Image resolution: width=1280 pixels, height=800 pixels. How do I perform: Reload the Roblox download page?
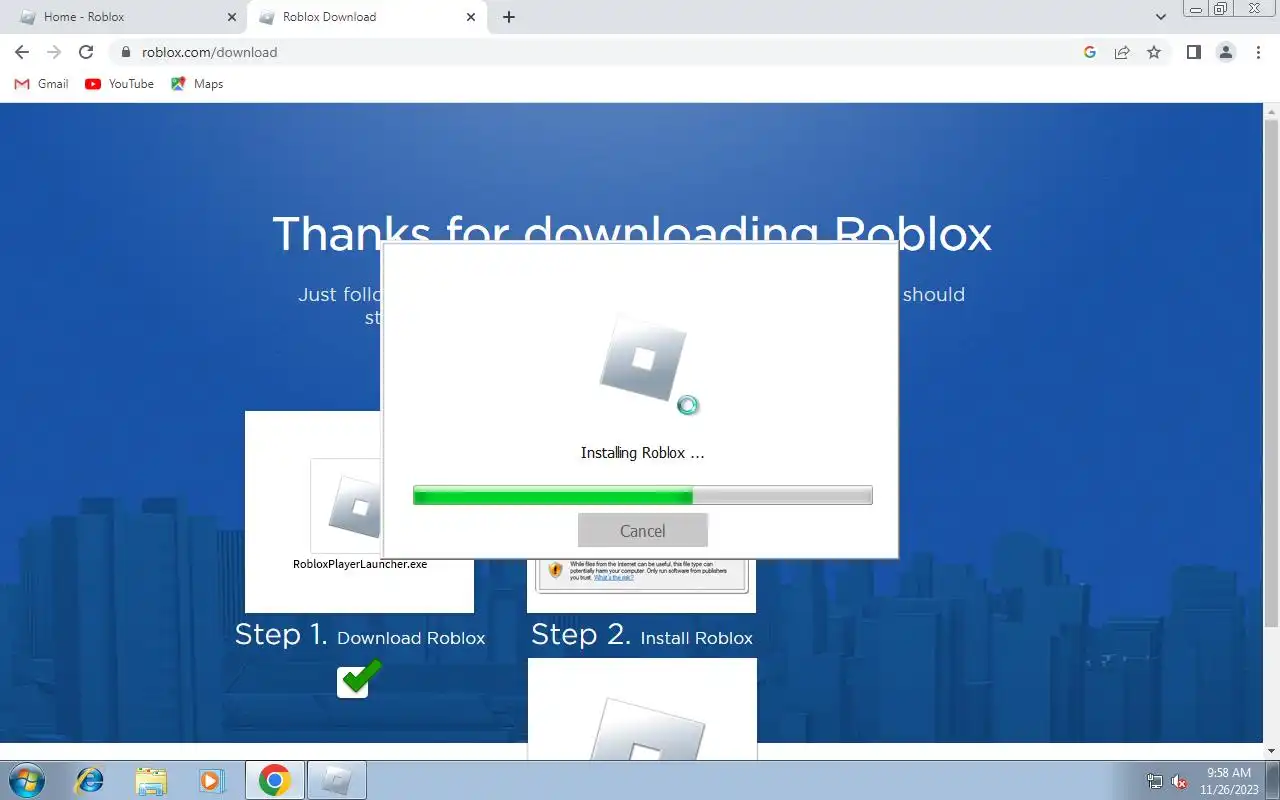pos(86,52)
